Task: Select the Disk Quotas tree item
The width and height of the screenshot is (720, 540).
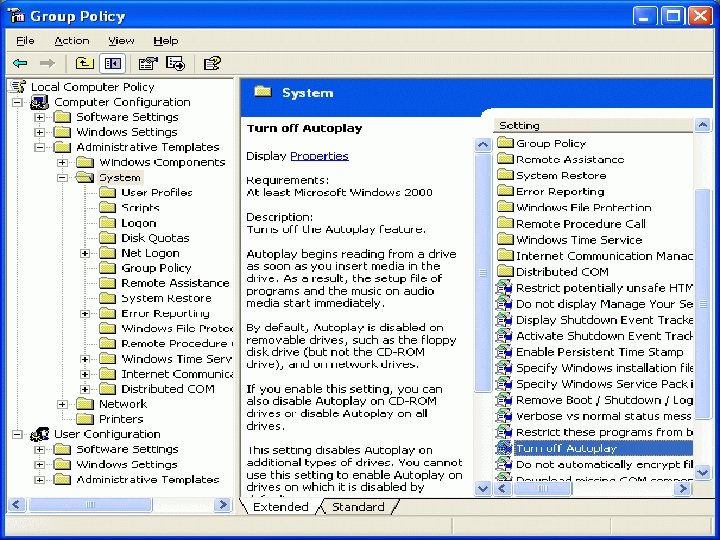Action: pos(155,238)
